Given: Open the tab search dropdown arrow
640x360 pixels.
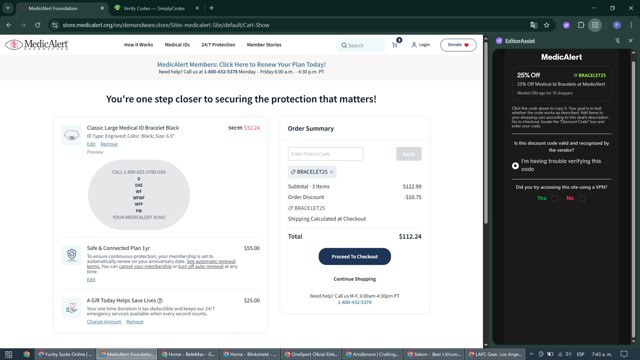Looking at the screenshot, I should 8,8.
